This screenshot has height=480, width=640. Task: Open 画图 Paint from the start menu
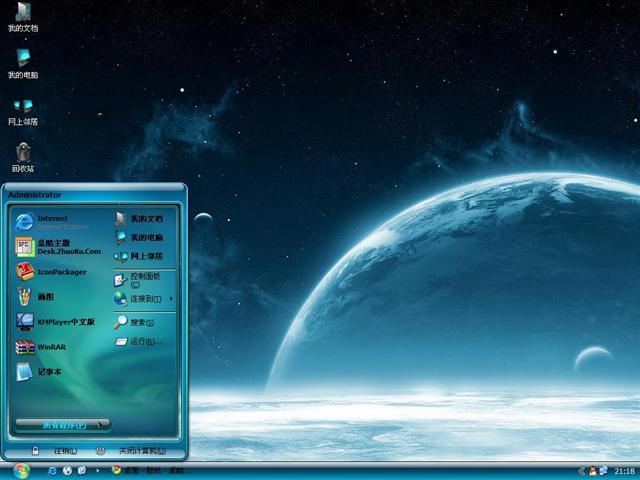pos(35,297)
